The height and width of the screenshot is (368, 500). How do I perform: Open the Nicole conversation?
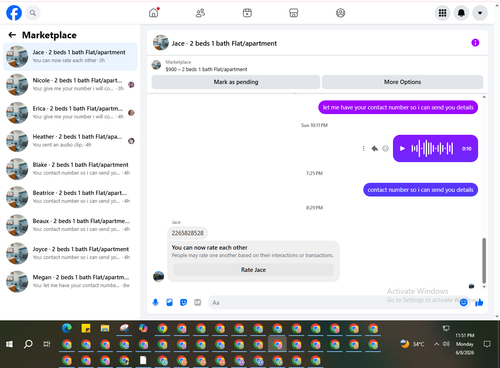tap(70, 85)
